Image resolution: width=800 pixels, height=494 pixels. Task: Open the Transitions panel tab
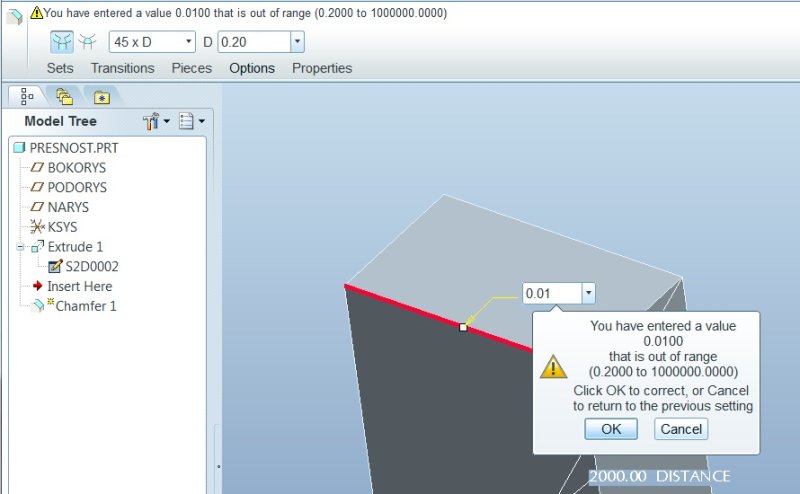pyautogui.click(x=122, y=68)
